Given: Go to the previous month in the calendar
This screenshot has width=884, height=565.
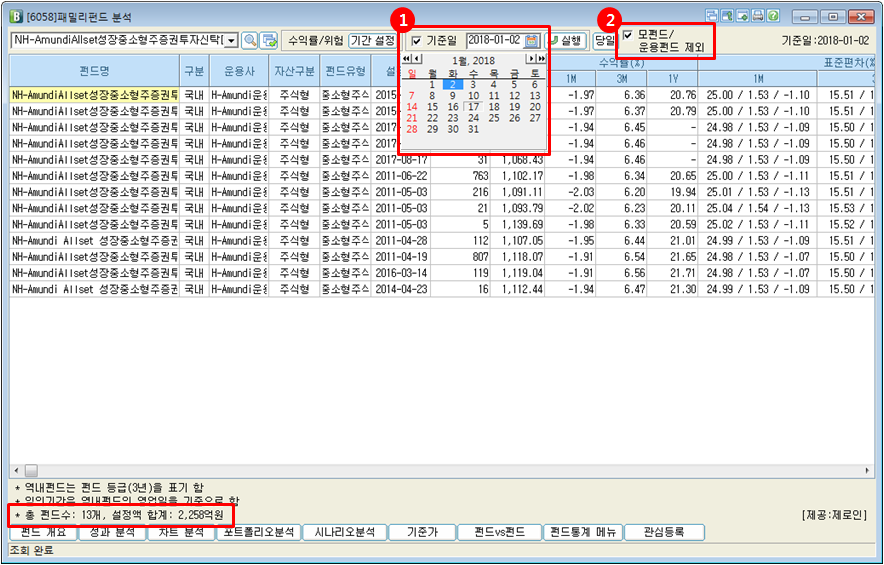Looking at the screenshot, I should tap(417, 59).
